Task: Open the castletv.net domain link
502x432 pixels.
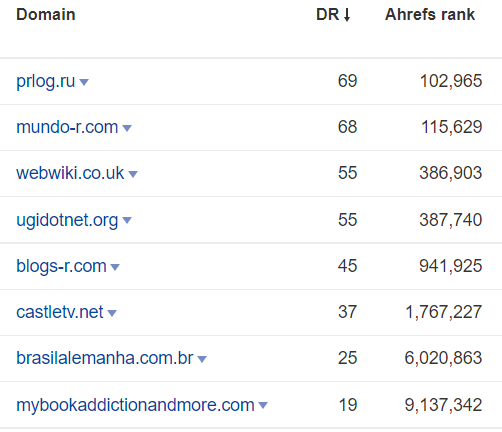Action: 60,312
